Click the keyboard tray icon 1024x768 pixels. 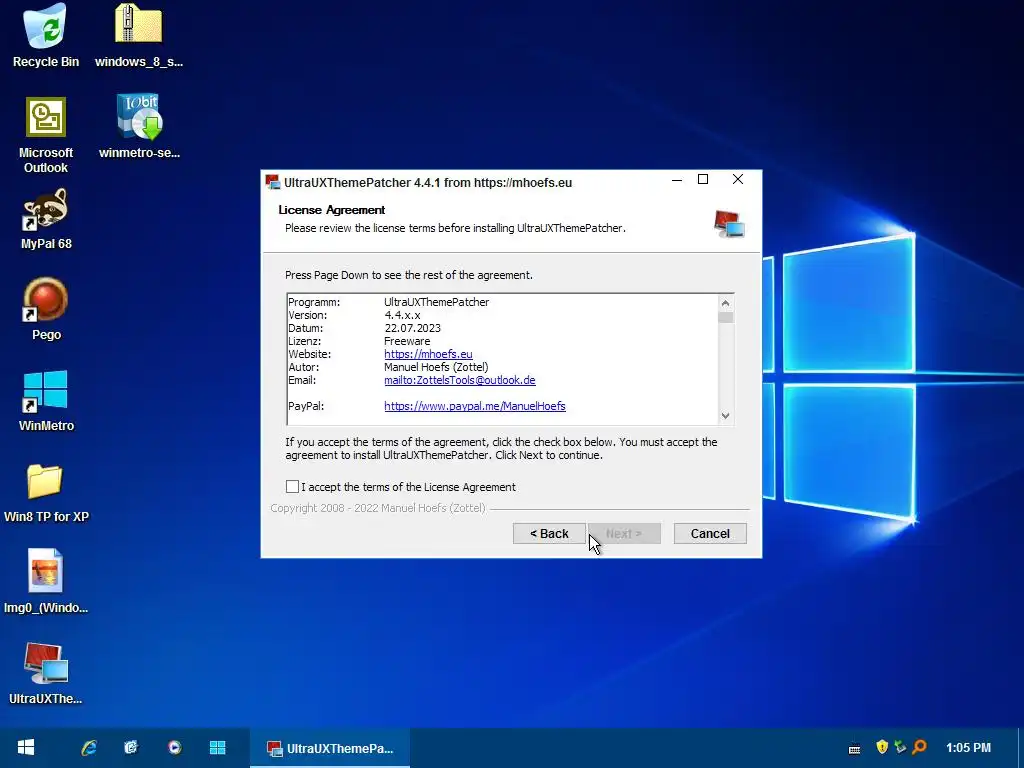point(854,748)
